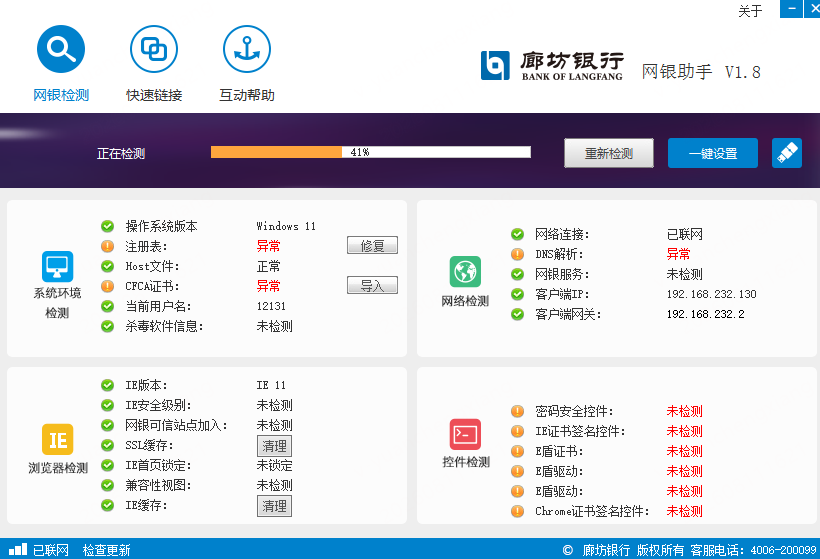Minimize the 网银助手 window
This screenshot has width=820, height=559.
791,8
